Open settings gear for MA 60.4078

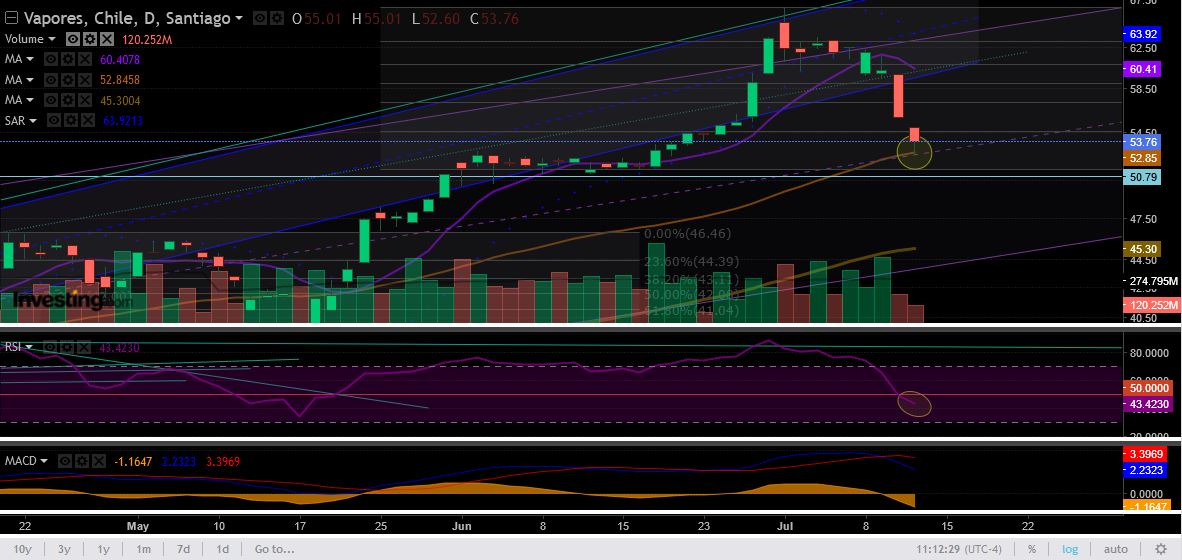pos(68,59)
